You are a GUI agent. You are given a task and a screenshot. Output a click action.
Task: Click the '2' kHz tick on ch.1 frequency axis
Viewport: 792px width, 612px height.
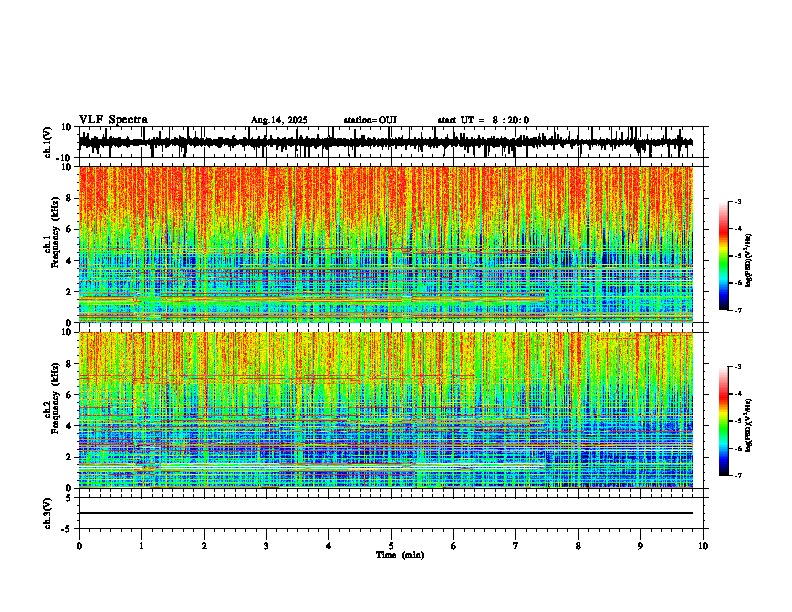[x=69, y=291]
